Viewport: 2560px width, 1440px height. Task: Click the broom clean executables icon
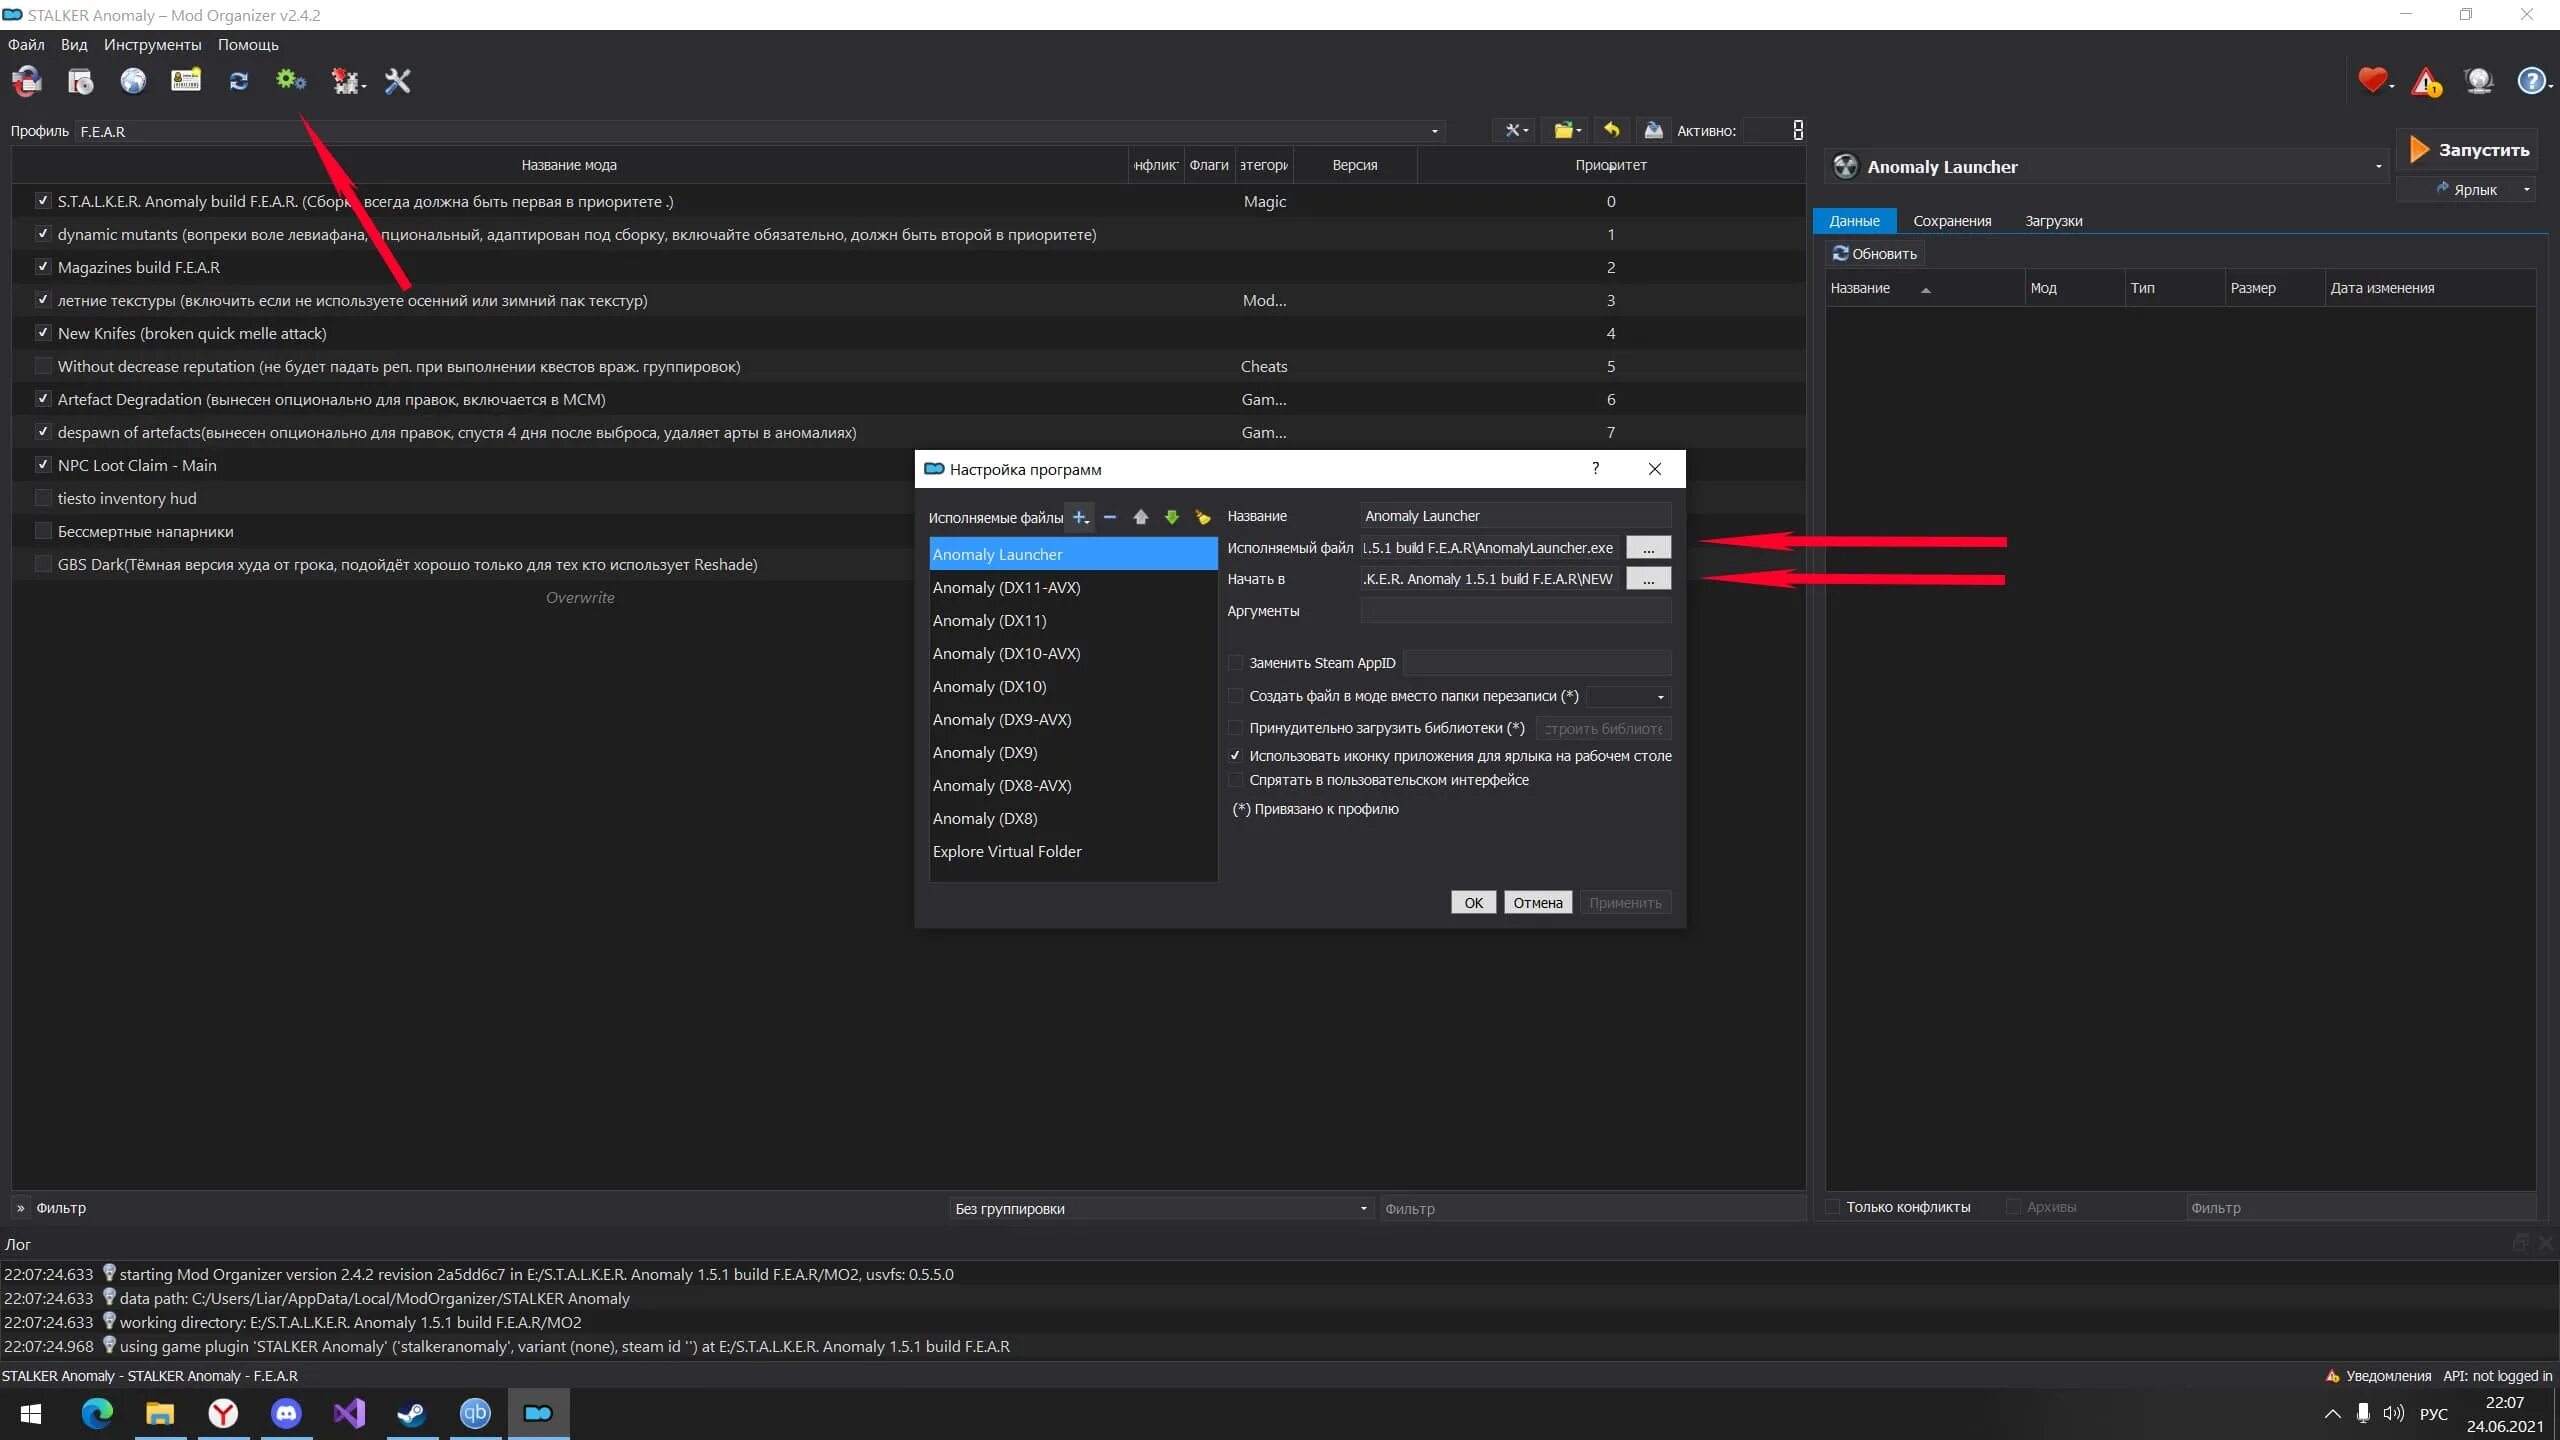1203,517
